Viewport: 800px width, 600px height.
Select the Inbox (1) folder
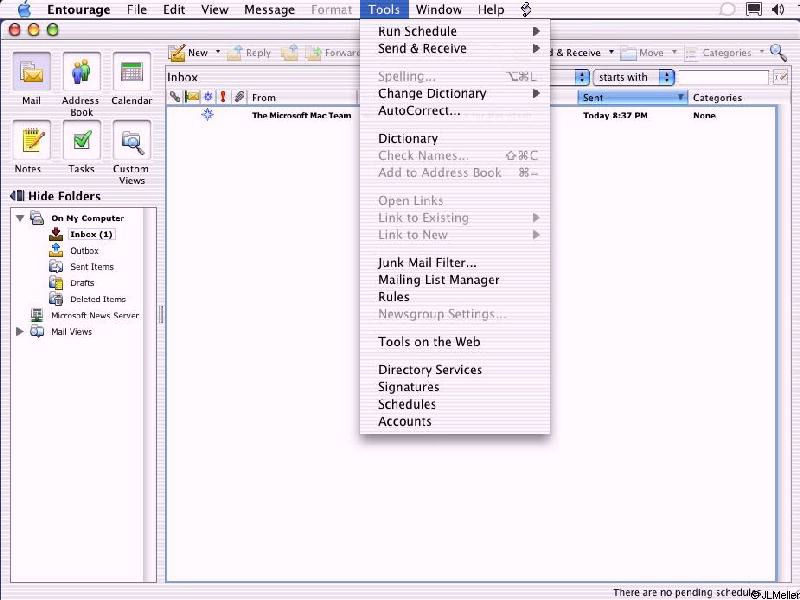(91, 234)
